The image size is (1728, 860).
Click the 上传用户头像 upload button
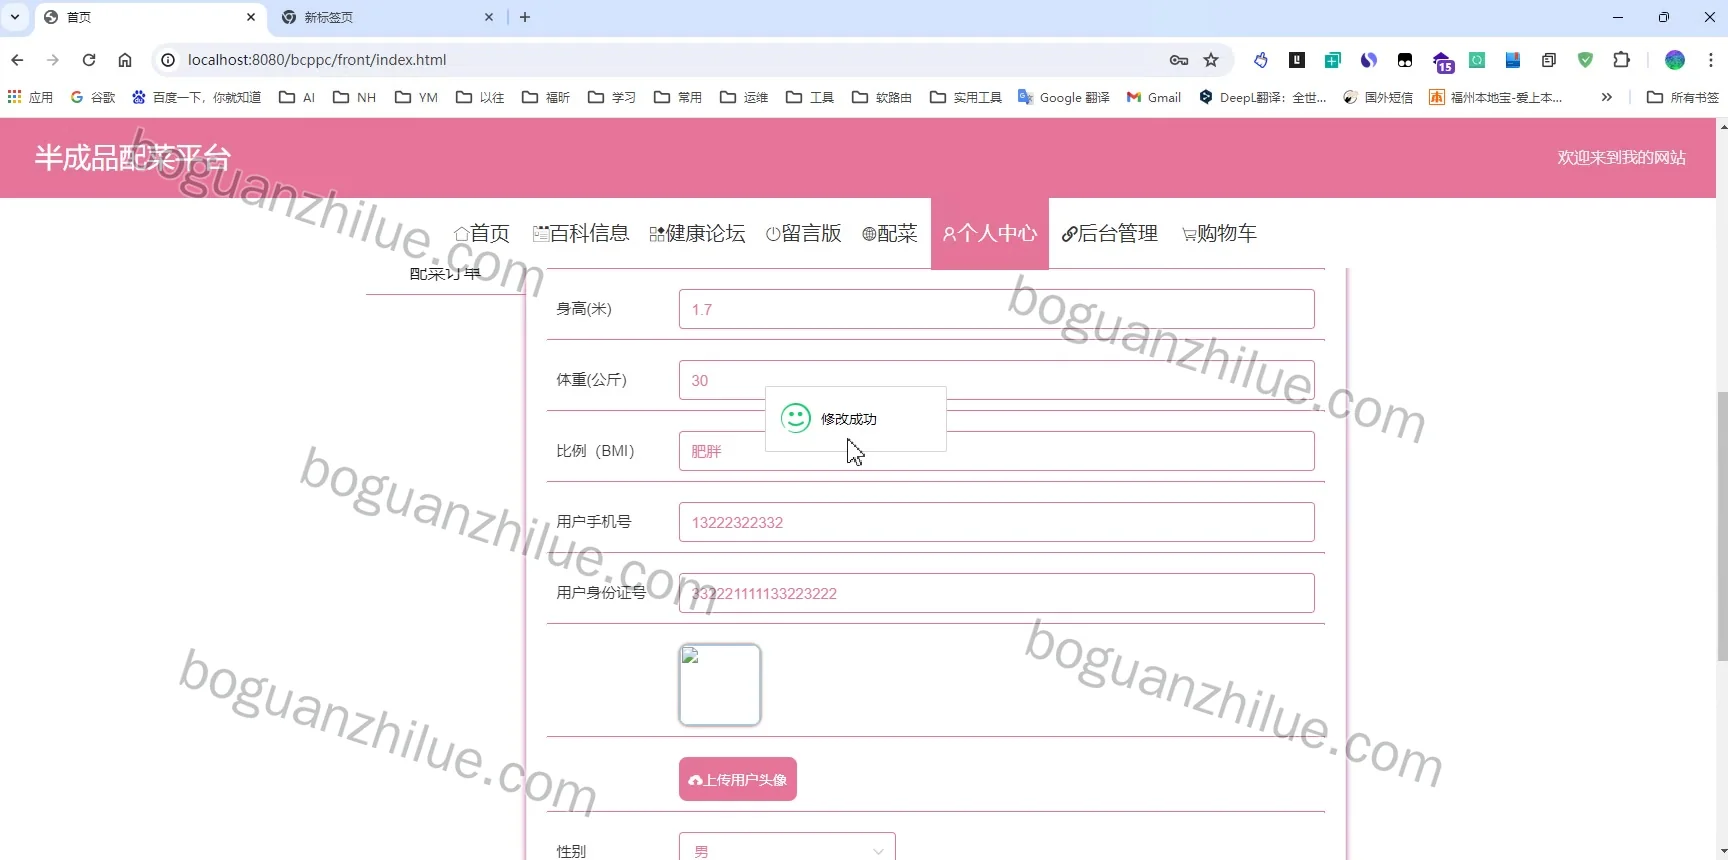coord(738,779)
